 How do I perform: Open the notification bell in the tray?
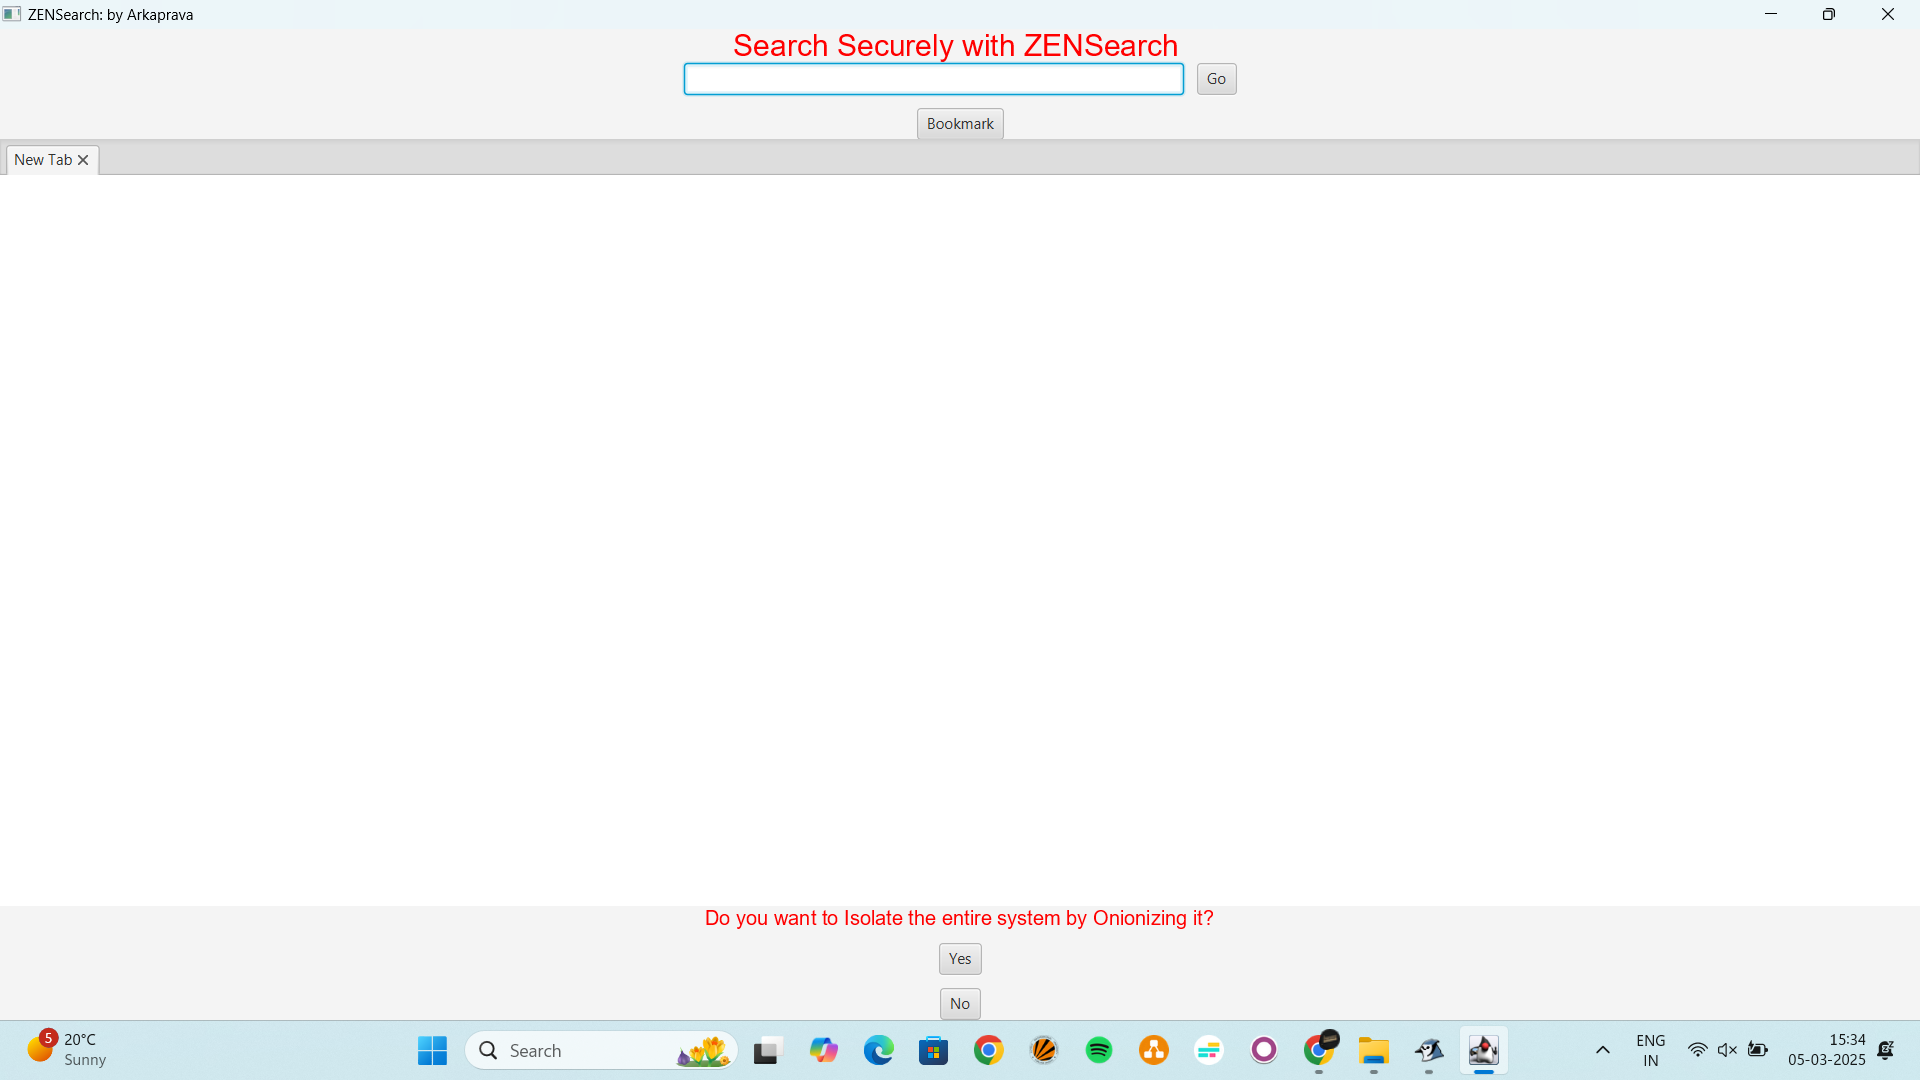(x=1887, y=1050)
